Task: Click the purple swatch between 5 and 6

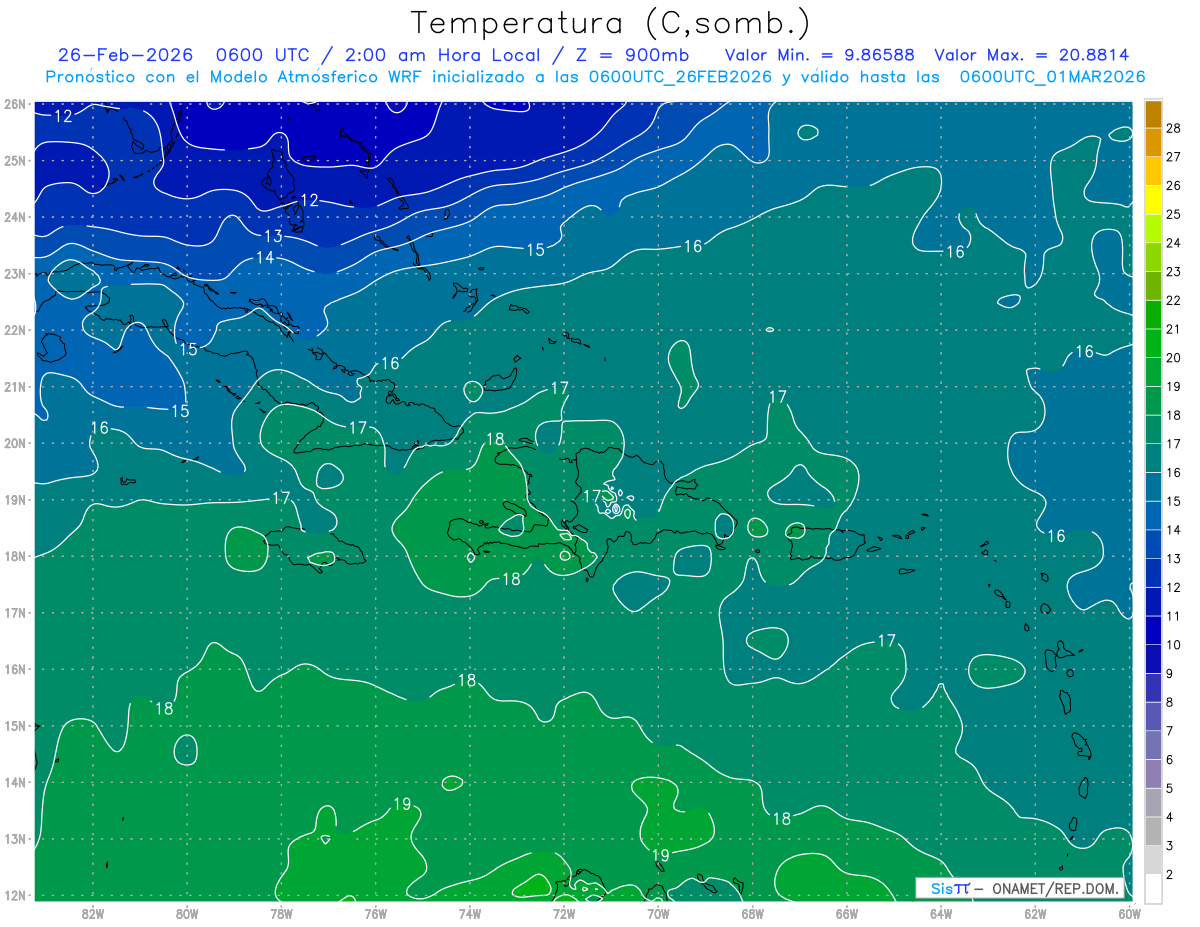Action: pyautogui.click(x=1153, y=773)
